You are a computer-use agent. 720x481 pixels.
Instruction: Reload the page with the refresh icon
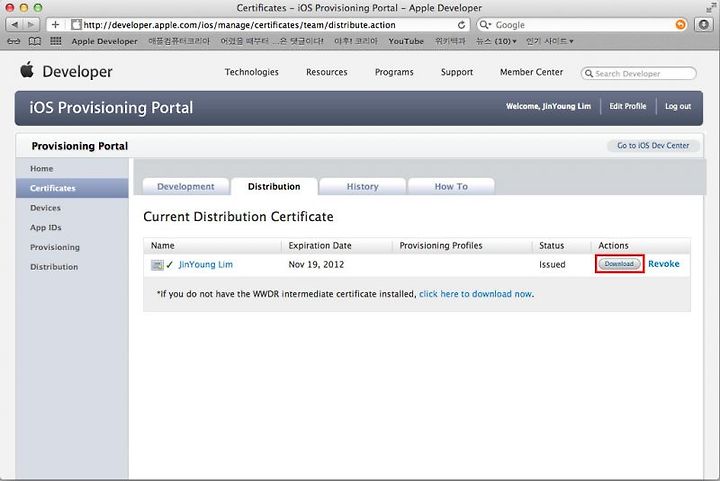(461, 25)
